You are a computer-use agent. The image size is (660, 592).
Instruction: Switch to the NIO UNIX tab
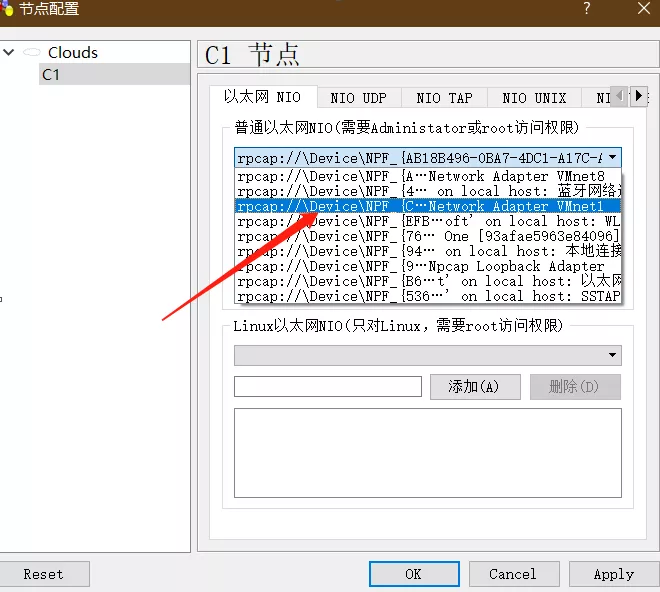click(x=534, y=98)
